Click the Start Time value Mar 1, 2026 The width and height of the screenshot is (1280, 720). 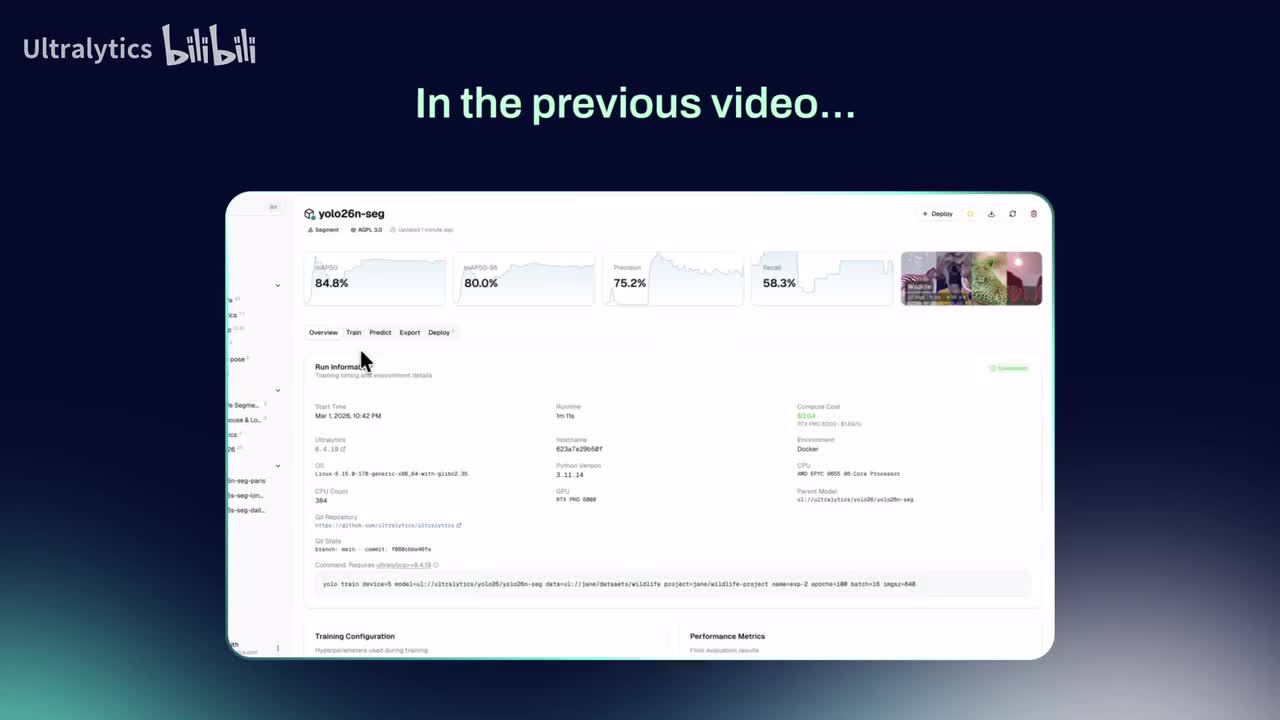(x=348, y=416)
